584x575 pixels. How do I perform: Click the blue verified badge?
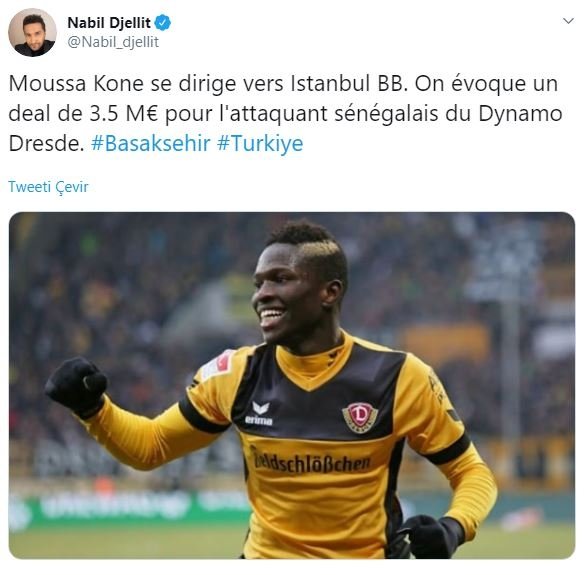162,23
